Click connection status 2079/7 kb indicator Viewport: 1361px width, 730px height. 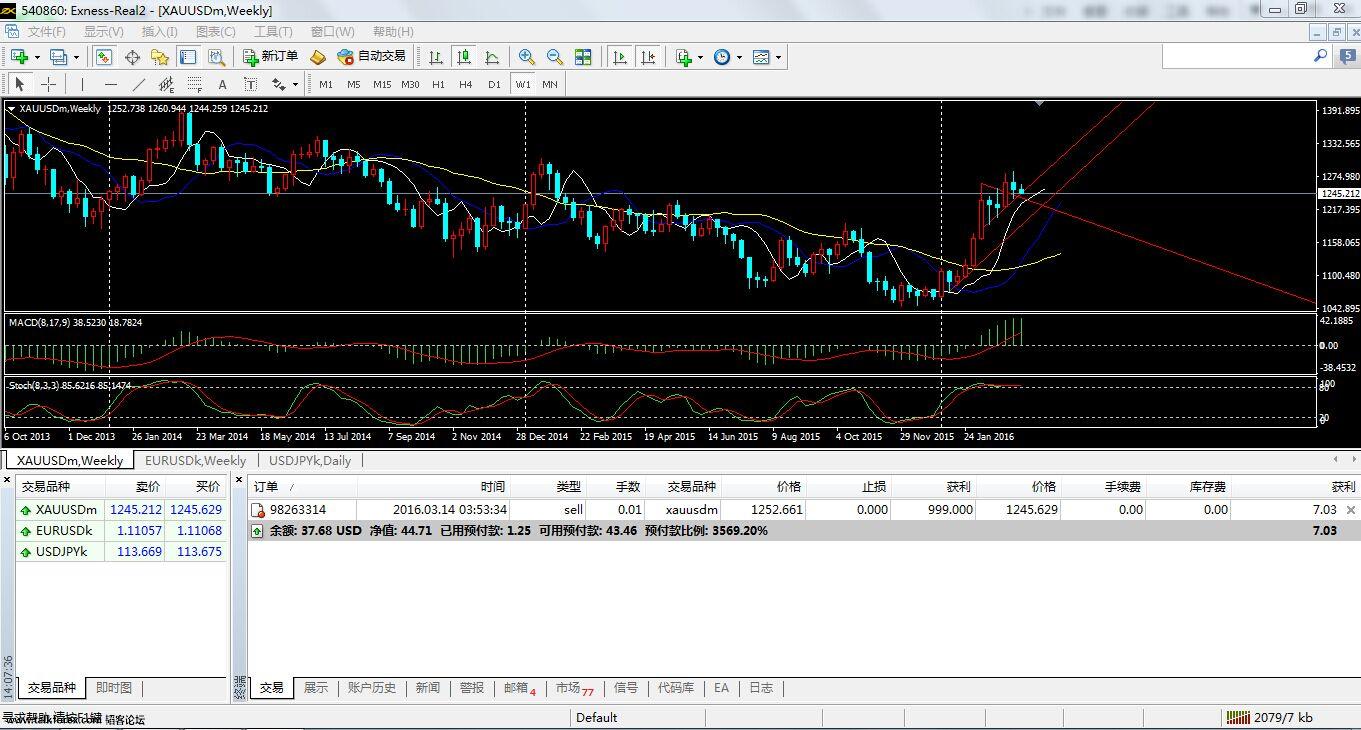tap(1269, 717)
